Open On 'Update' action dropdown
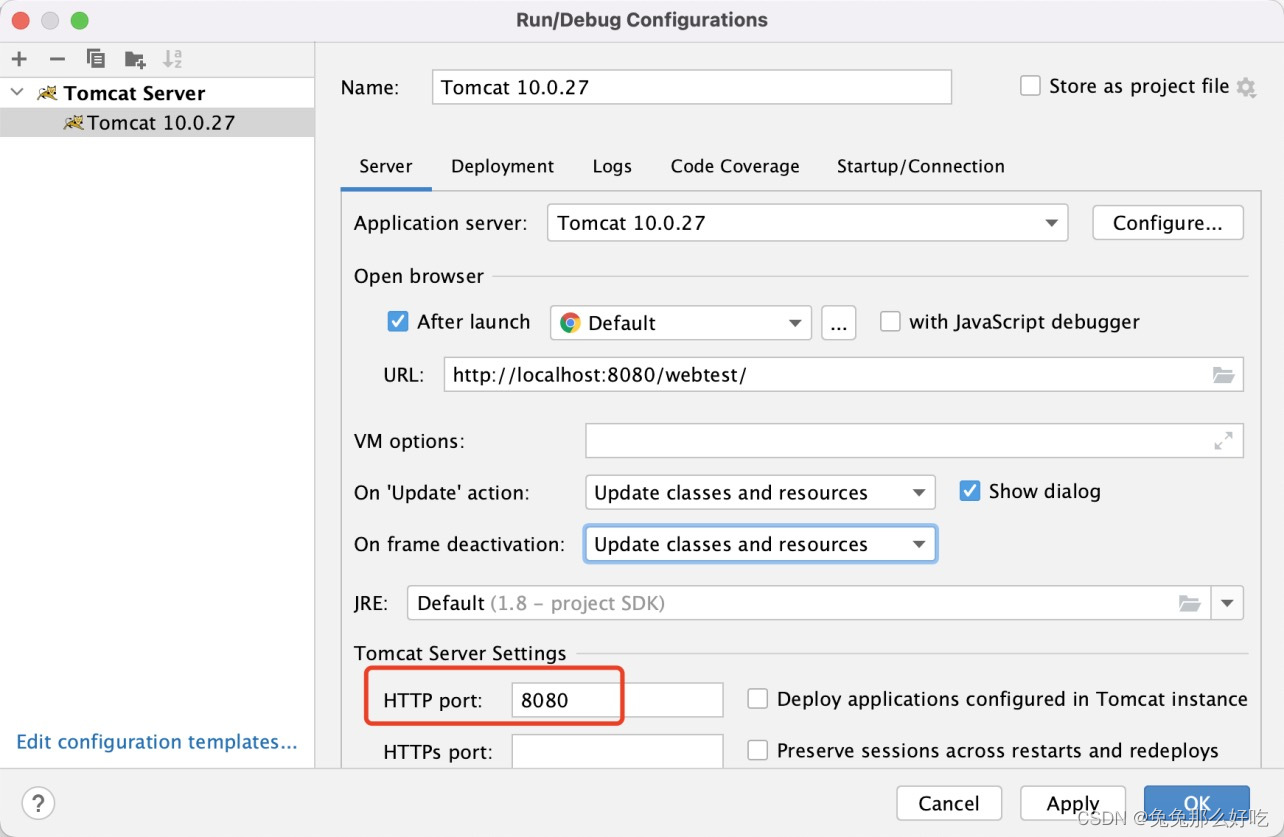Screen dimensions: 1284x837 point(760,492)
